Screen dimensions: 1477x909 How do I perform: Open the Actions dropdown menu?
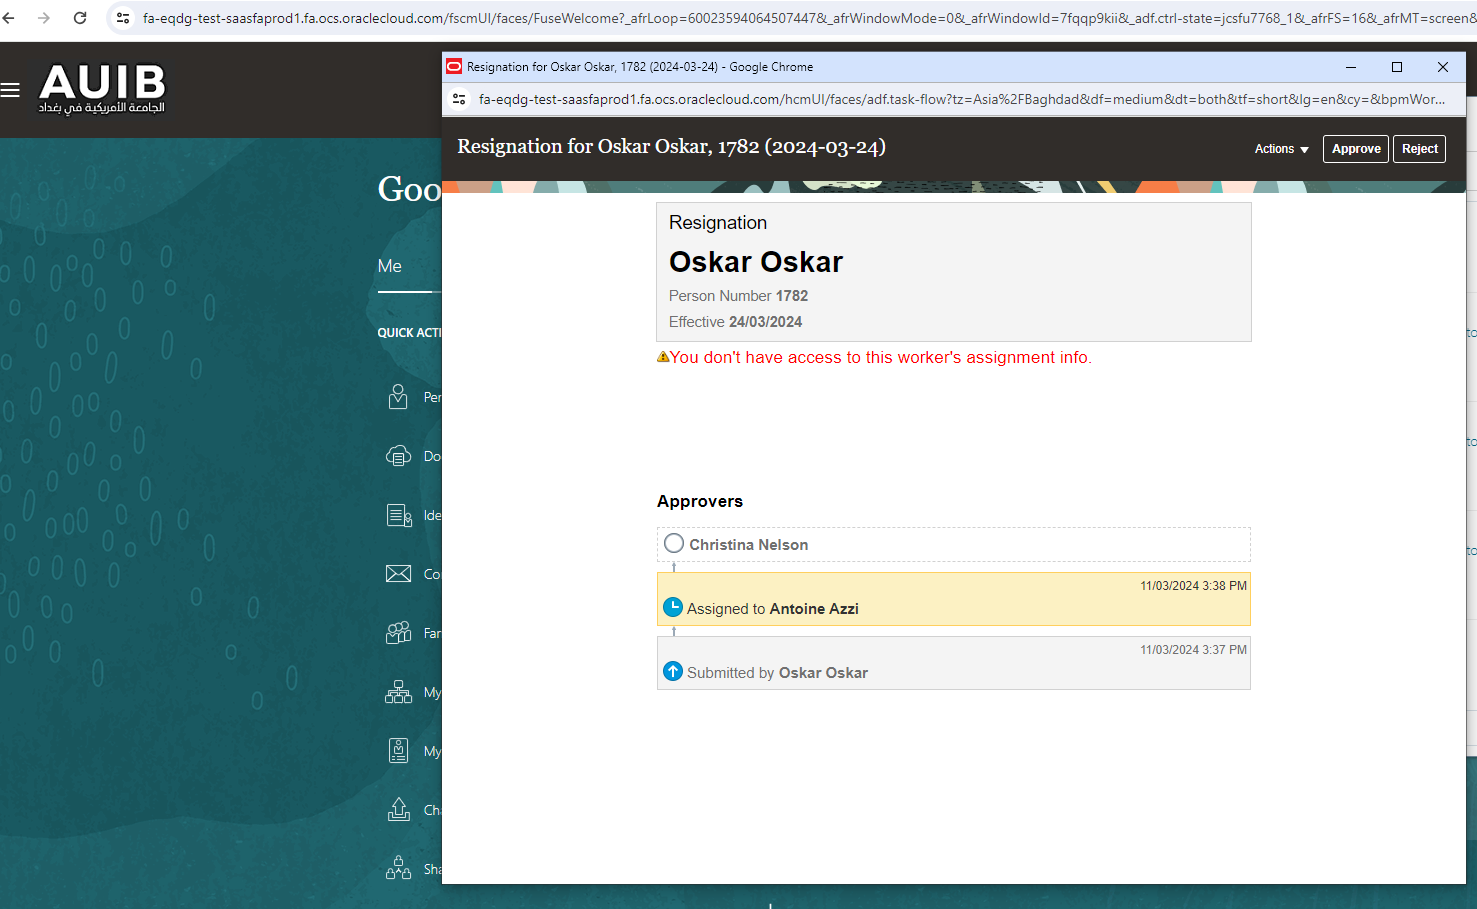click(1280, 148)
